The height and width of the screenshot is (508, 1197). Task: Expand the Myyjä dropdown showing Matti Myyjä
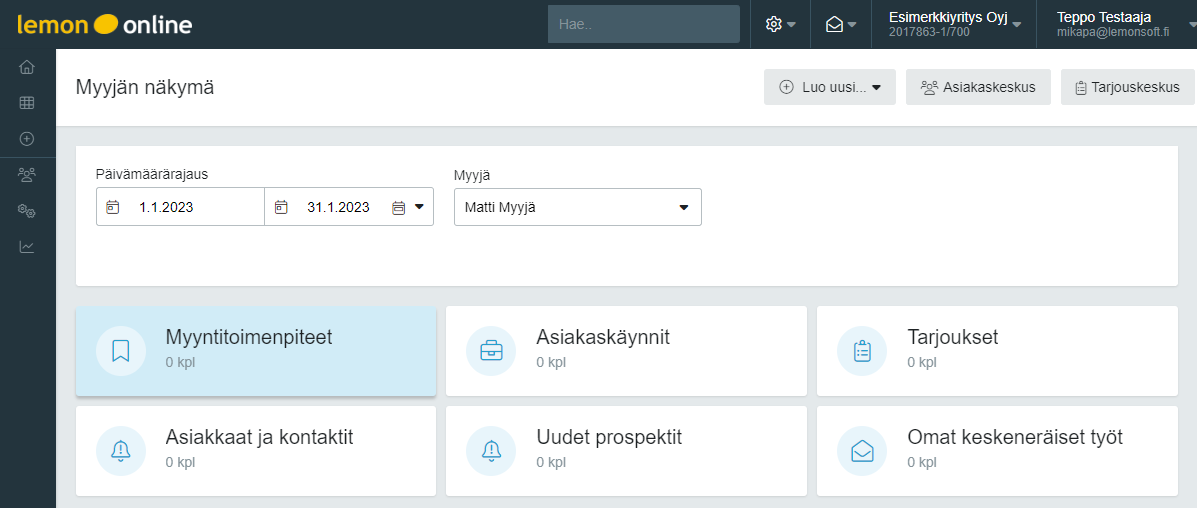pos(578,207)
